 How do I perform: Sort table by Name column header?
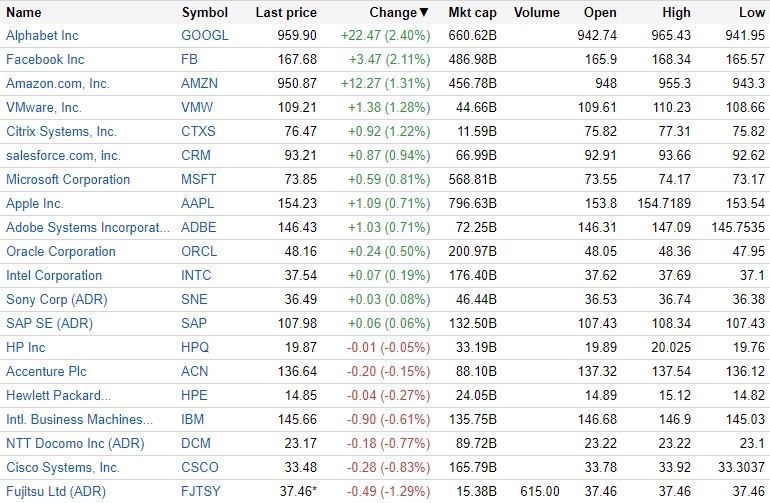pos(24,13)
